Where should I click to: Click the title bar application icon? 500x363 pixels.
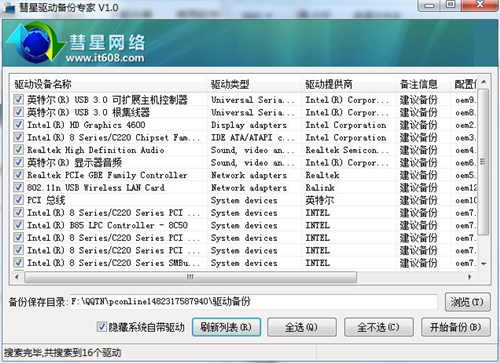pos(9,7)
